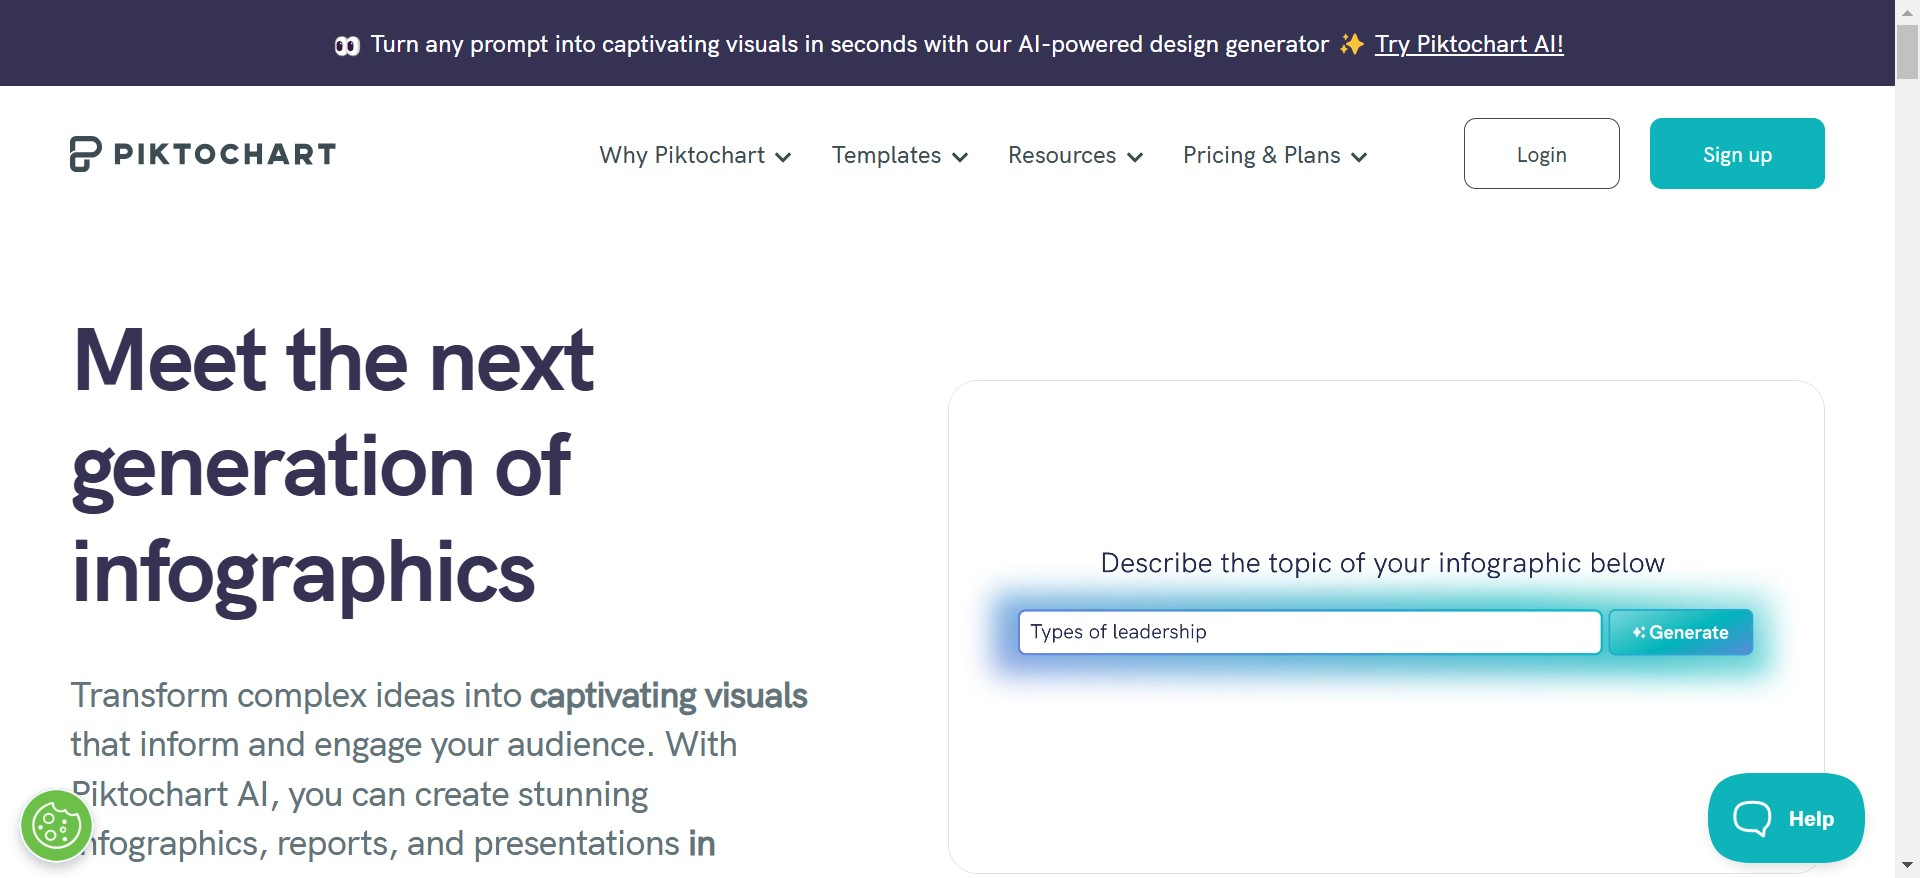This screenshot has width=1920, height=878.
Task: Click the infographic topic input field
Action: (x=1309, y=632)
